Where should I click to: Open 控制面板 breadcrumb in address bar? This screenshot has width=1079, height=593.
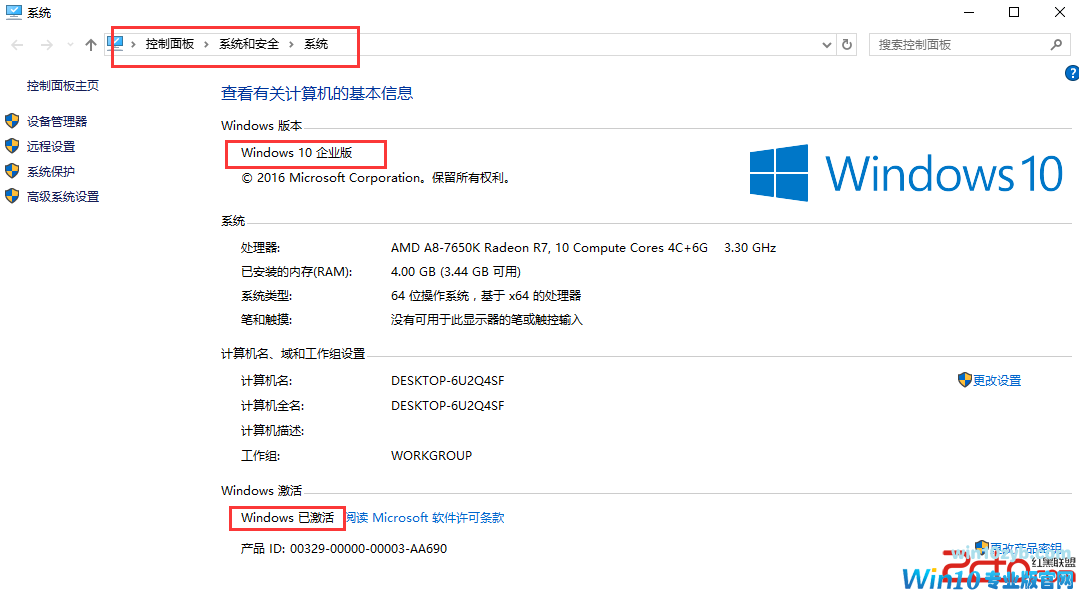point(169,44)
